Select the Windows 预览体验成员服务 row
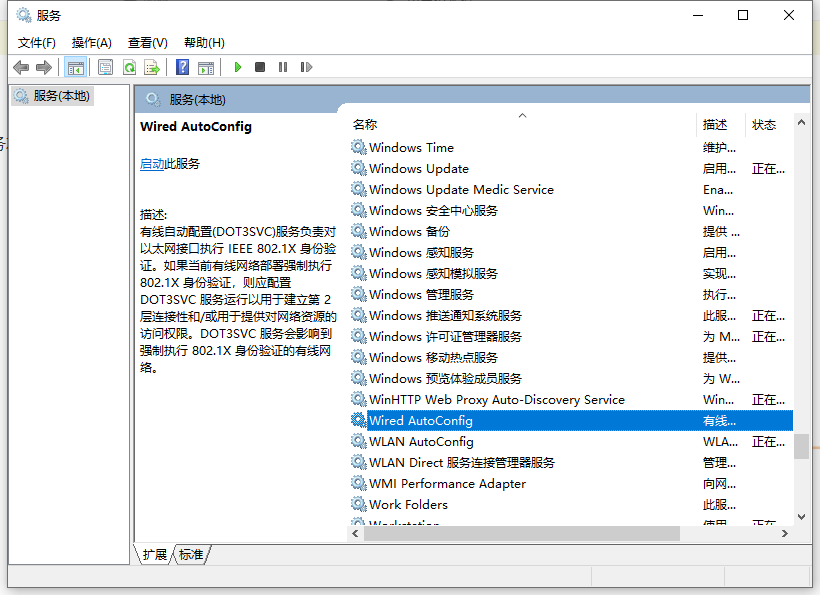Screen dimensions: 820x595 pyautogui.click(x=571, y=378)
